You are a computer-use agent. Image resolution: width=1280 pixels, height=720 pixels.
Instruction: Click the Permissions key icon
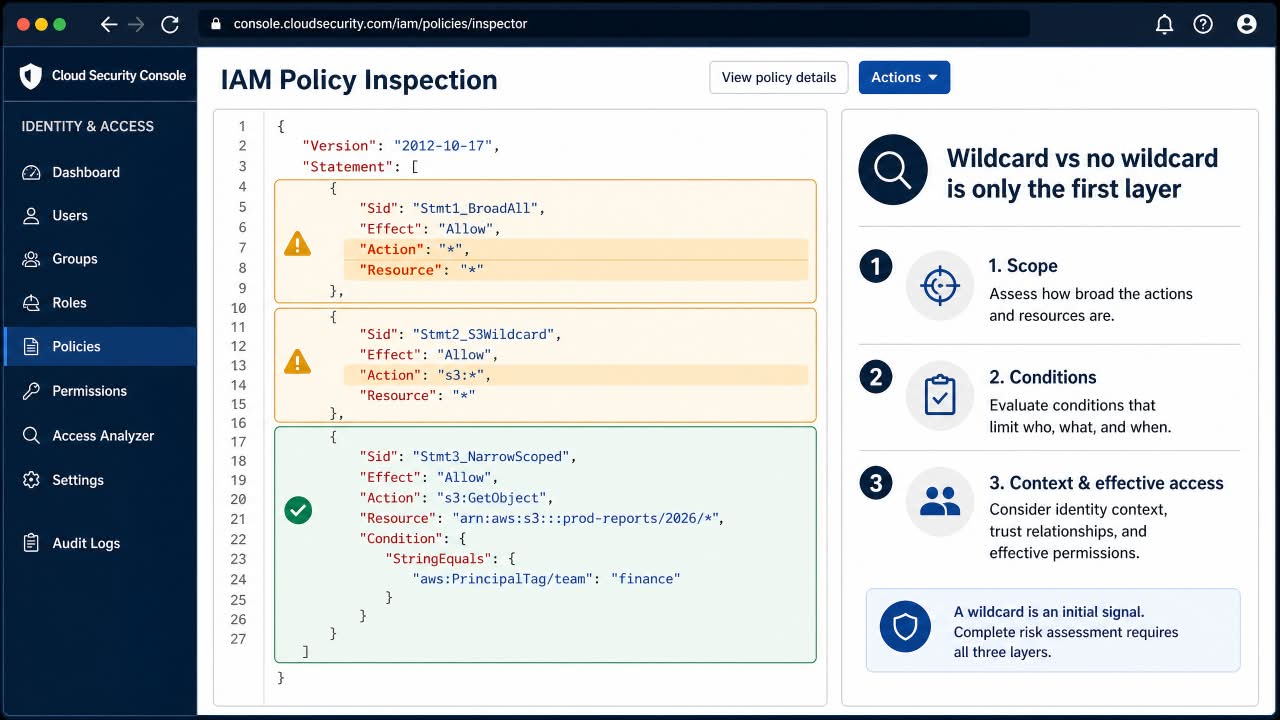point(31,391)
